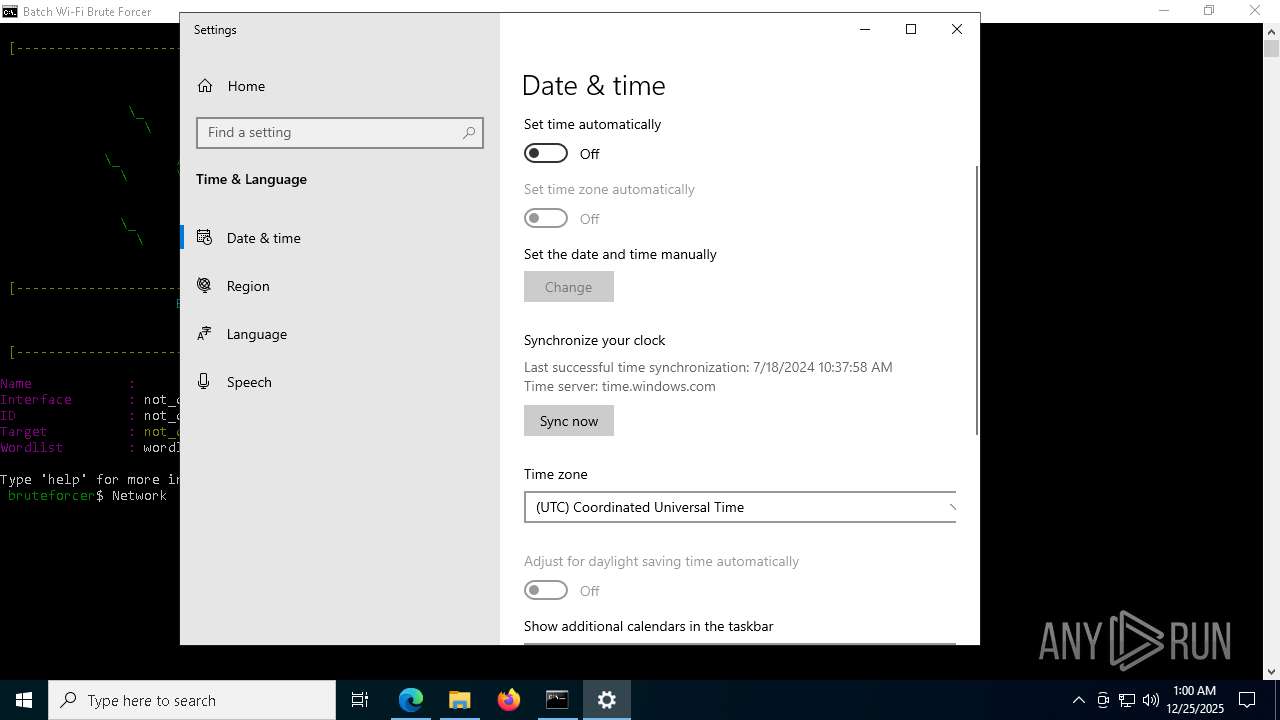
Task: Toggle Set time zone automatically switch
Action: [x=546, y=218]
